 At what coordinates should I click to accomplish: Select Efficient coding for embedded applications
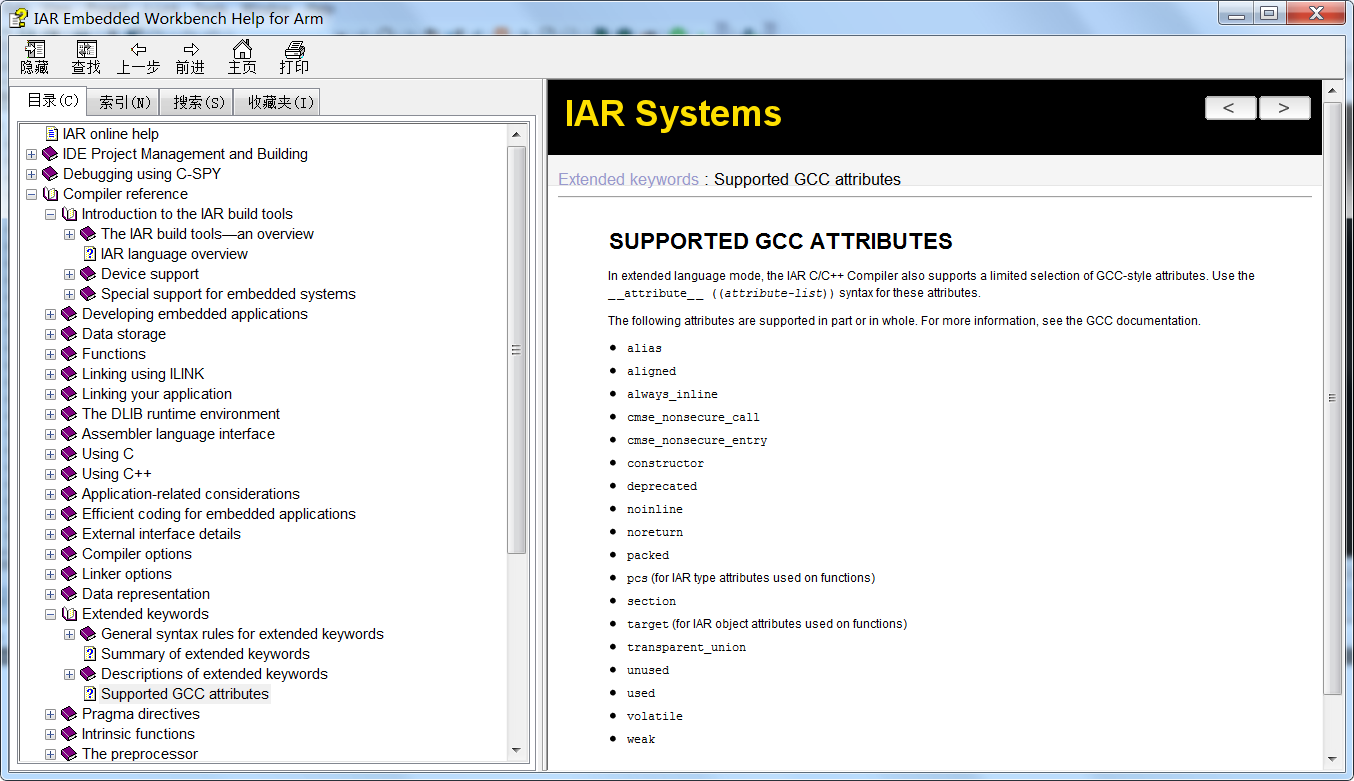[219, 514]
